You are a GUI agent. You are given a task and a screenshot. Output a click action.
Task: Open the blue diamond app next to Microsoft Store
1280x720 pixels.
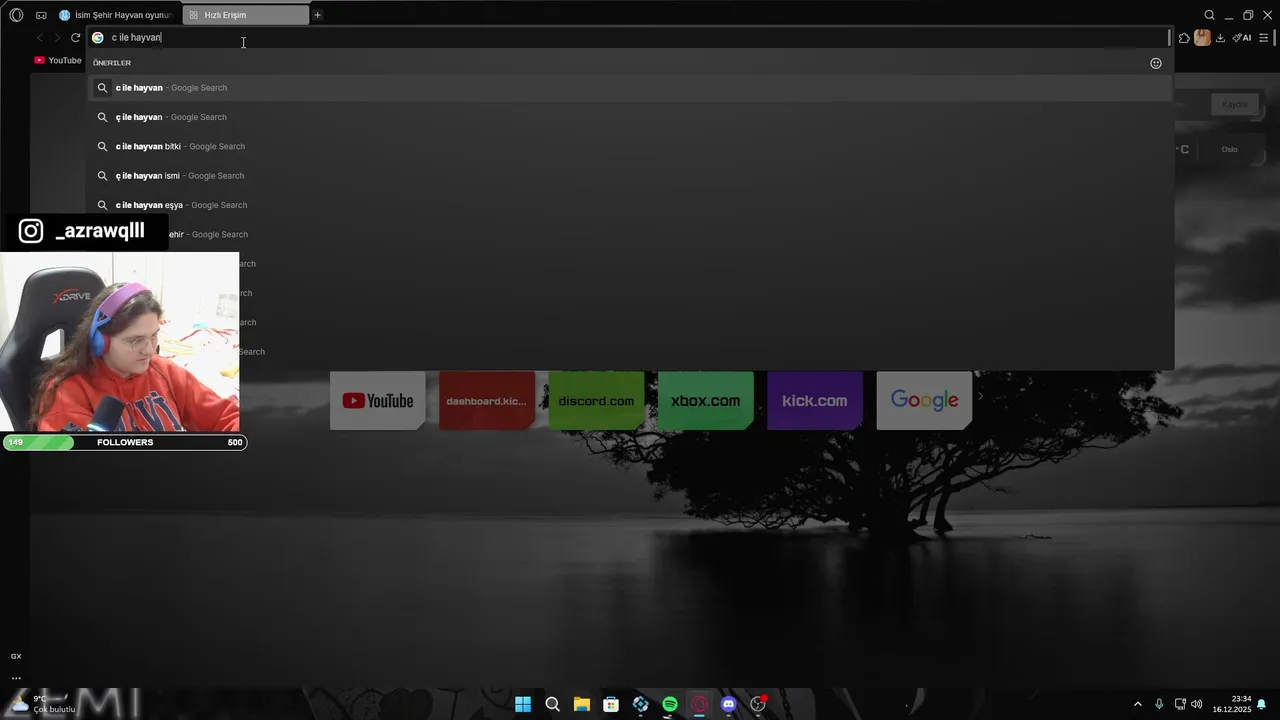click(x=640, y=704)
